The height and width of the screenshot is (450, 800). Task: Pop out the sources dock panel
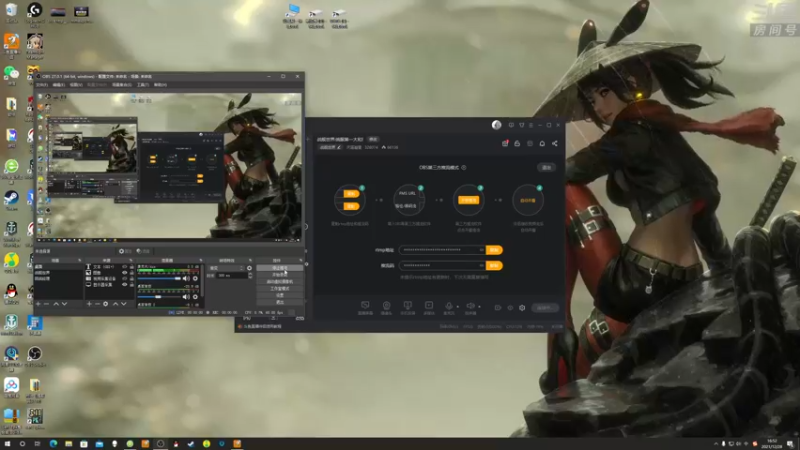tap(131, 260)
